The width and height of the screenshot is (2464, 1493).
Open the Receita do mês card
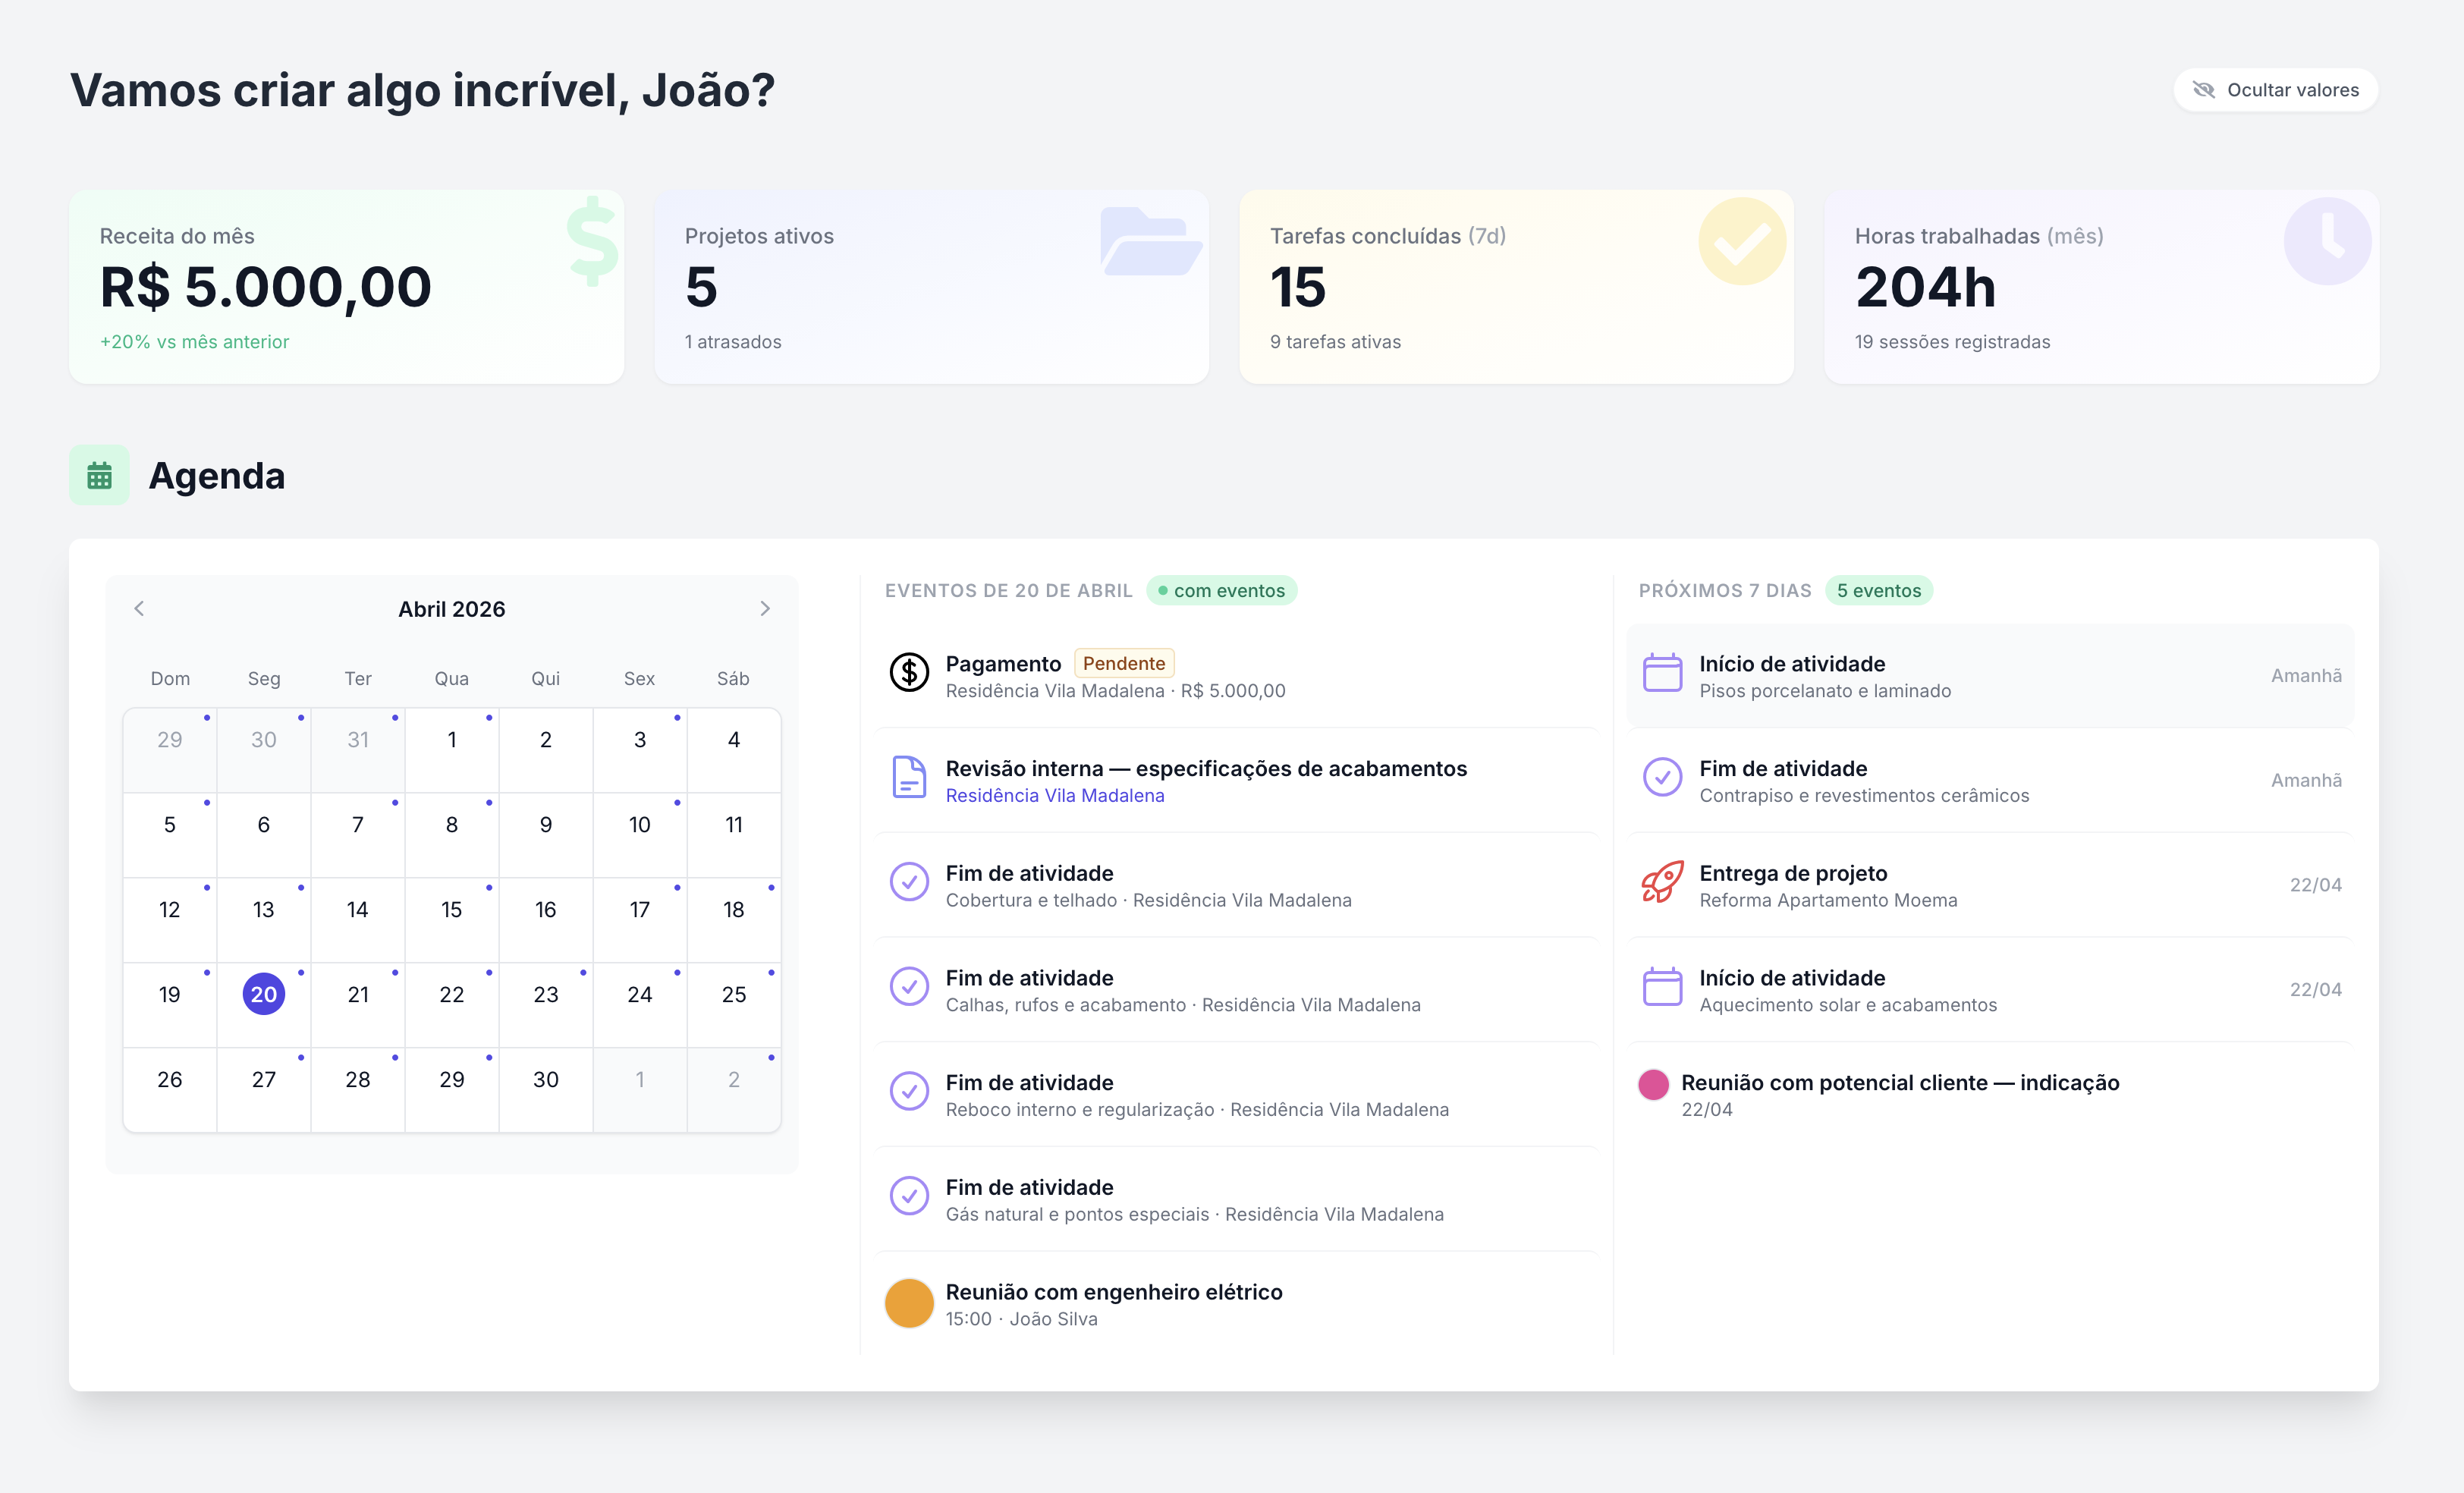[x=346, y=287]
